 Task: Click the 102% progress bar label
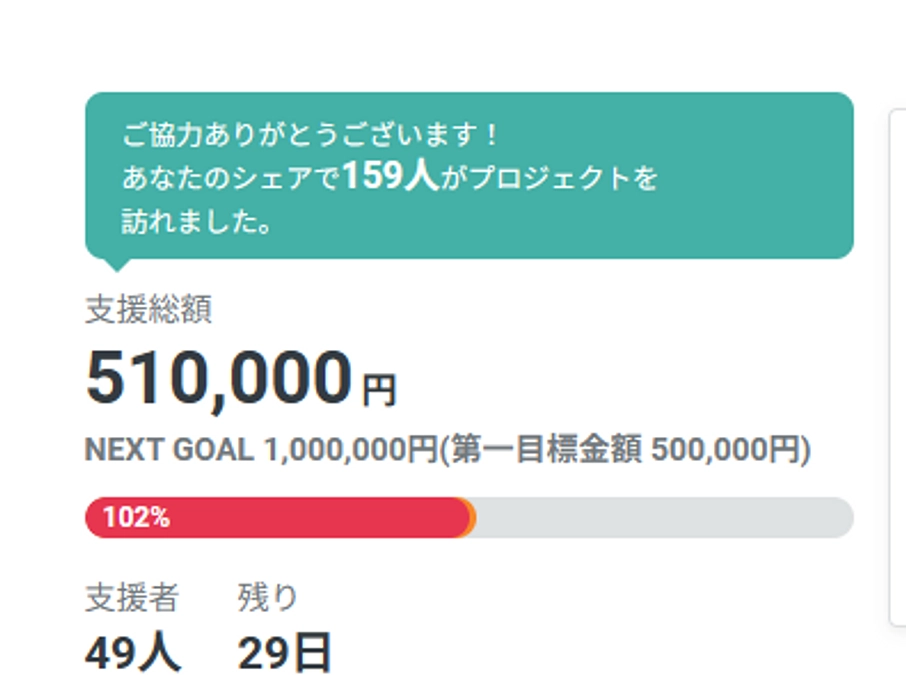tap(130, 517)
